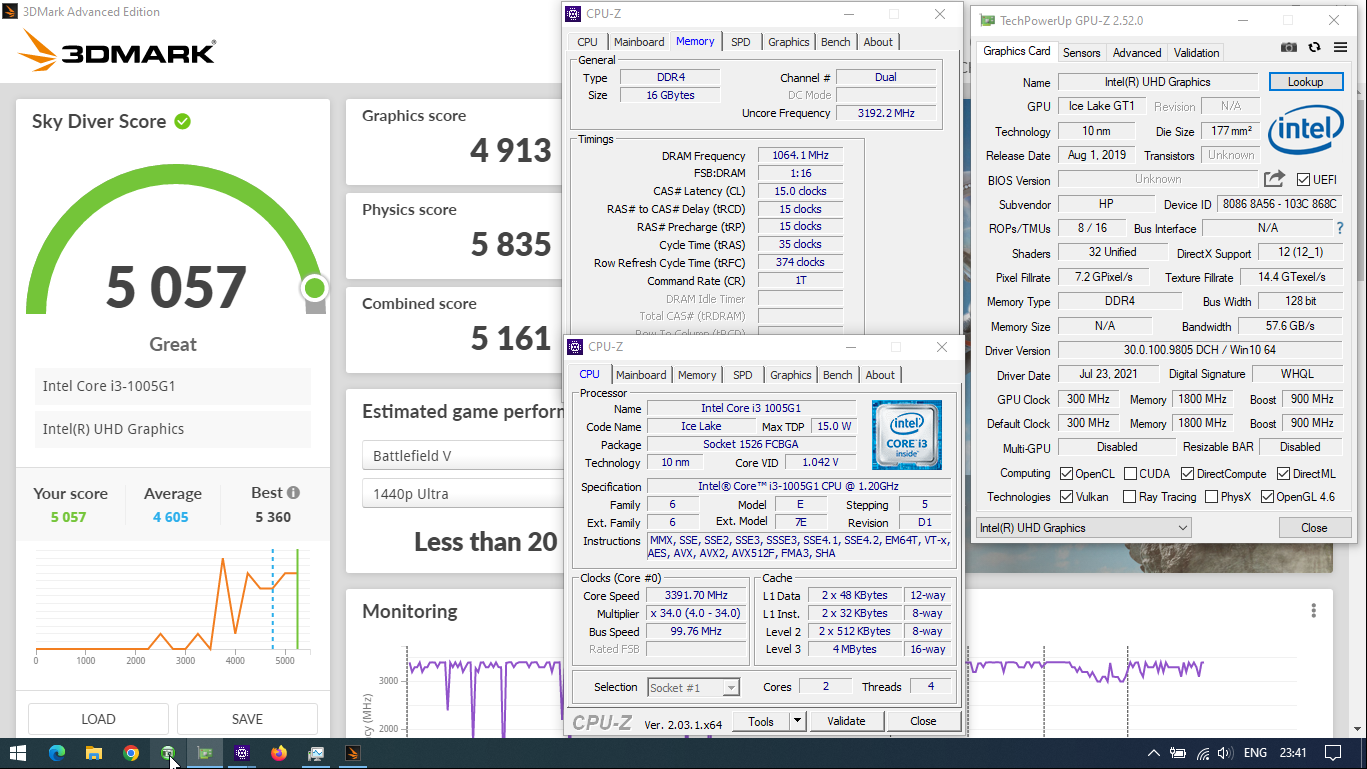This screenshot has height=769, width=1367.
Task: Open Google Chrome from the taskbar
Action: 131,753
